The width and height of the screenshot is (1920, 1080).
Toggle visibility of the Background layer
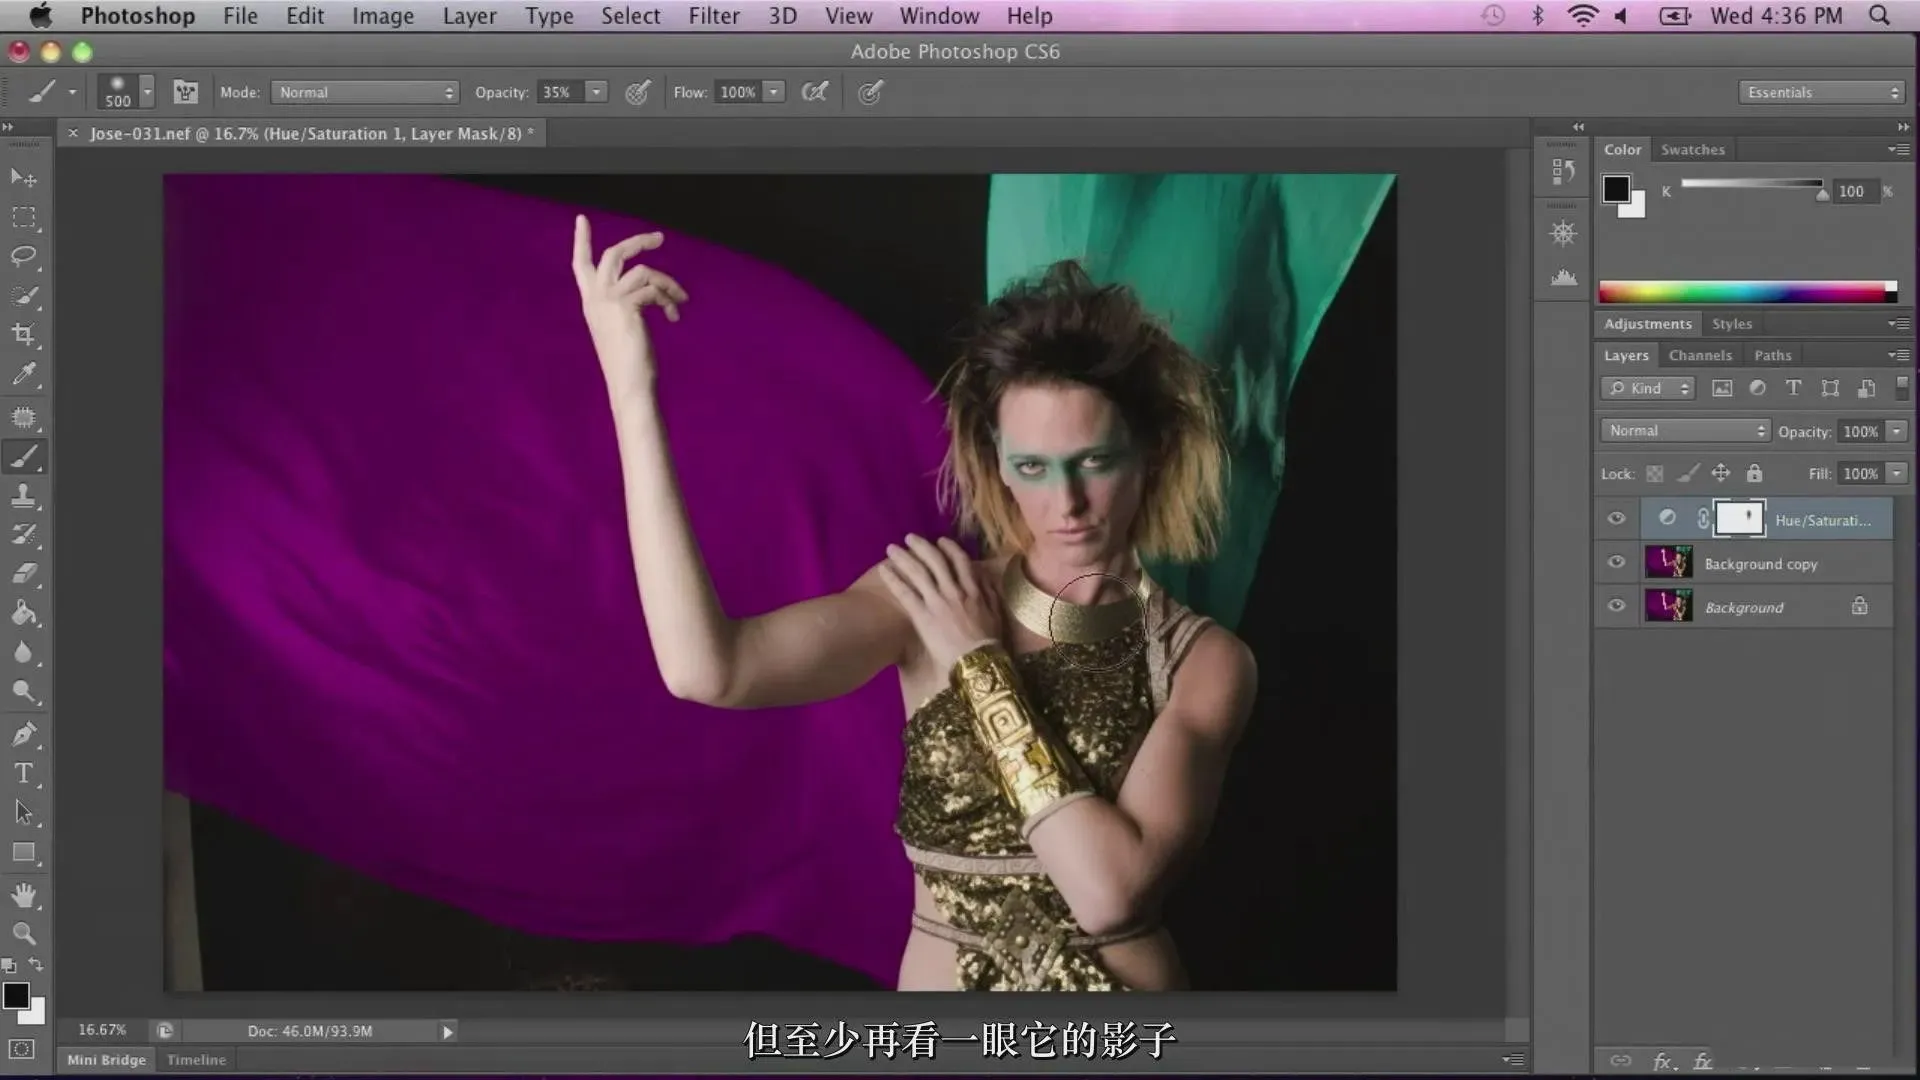pyautogui.click(x=1616, y=606)
